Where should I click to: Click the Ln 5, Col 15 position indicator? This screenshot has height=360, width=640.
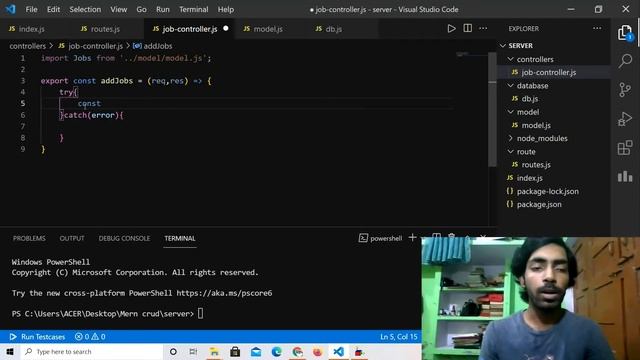click(399, 337)
